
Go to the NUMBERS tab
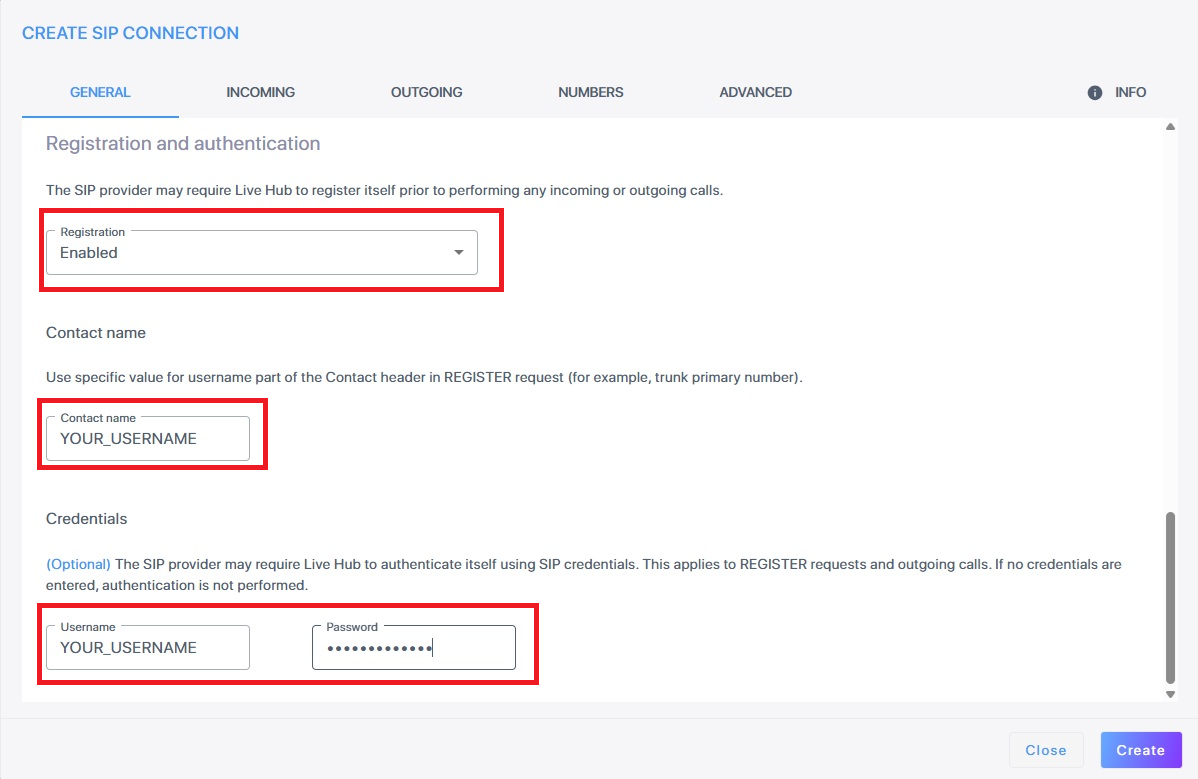tap(590, 92)
